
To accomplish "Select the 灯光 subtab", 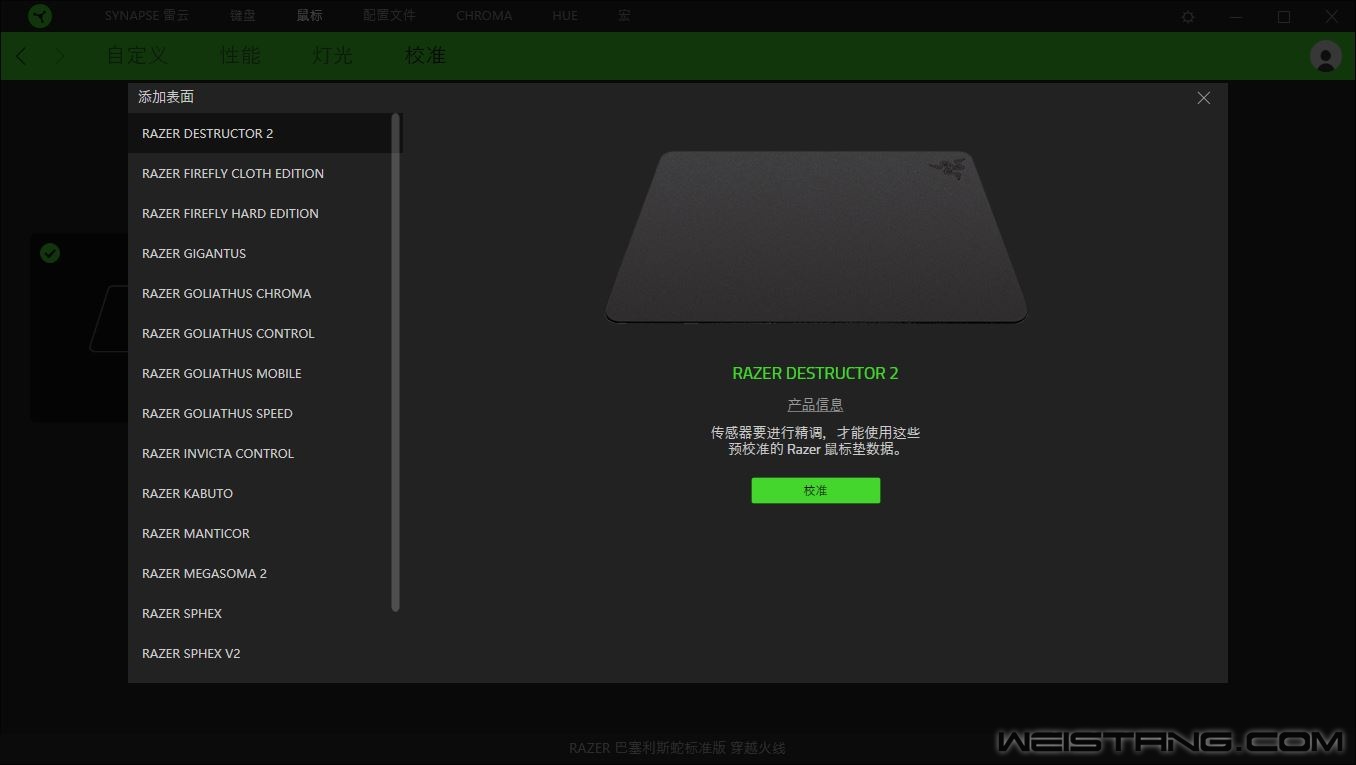I will tap(332, 56).
